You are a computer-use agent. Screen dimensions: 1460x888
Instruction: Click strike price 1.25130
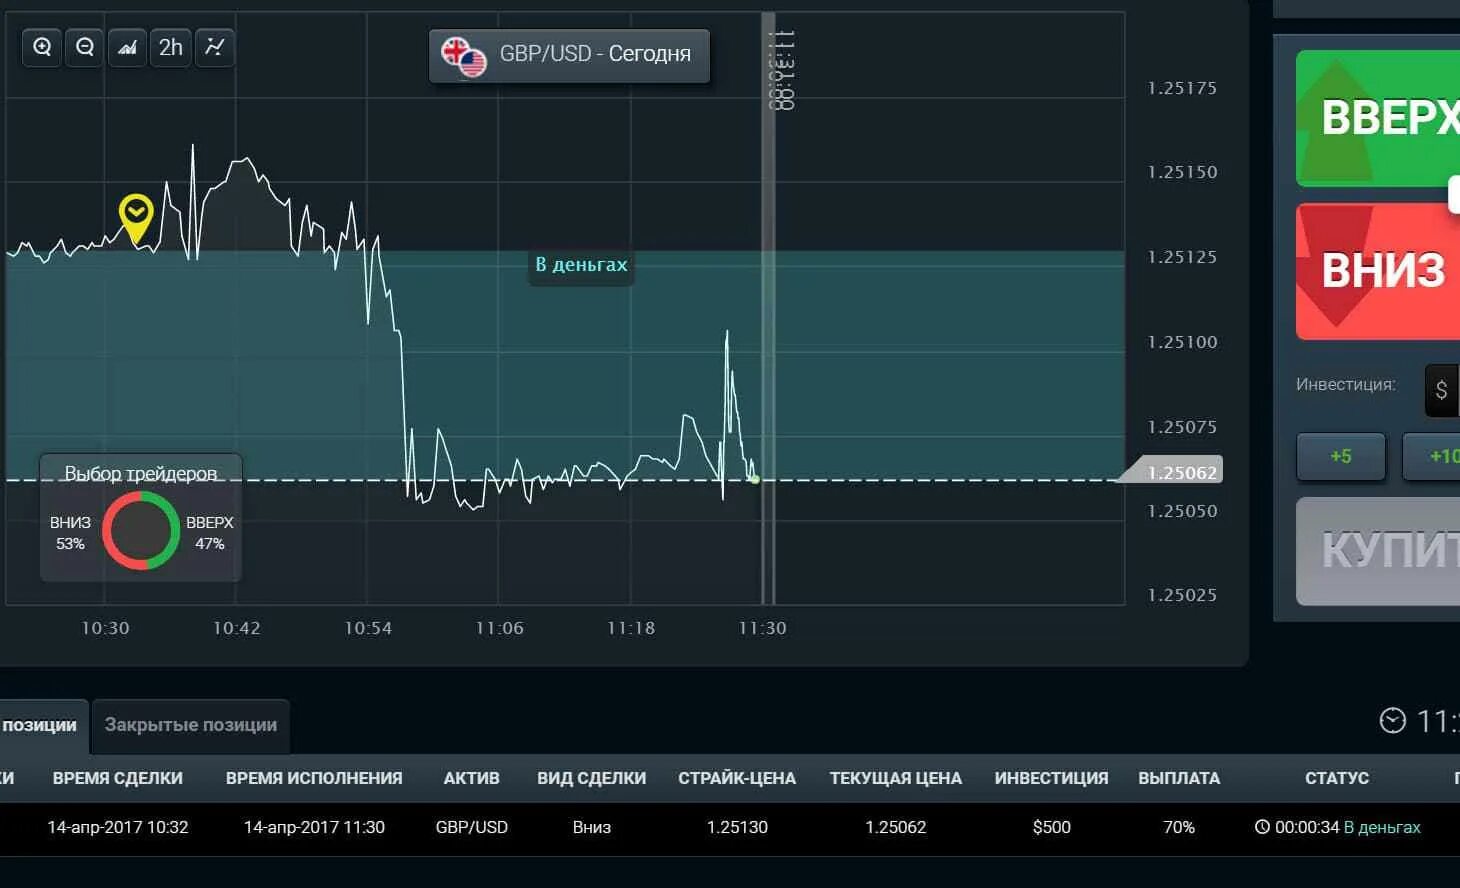point(737,827)
